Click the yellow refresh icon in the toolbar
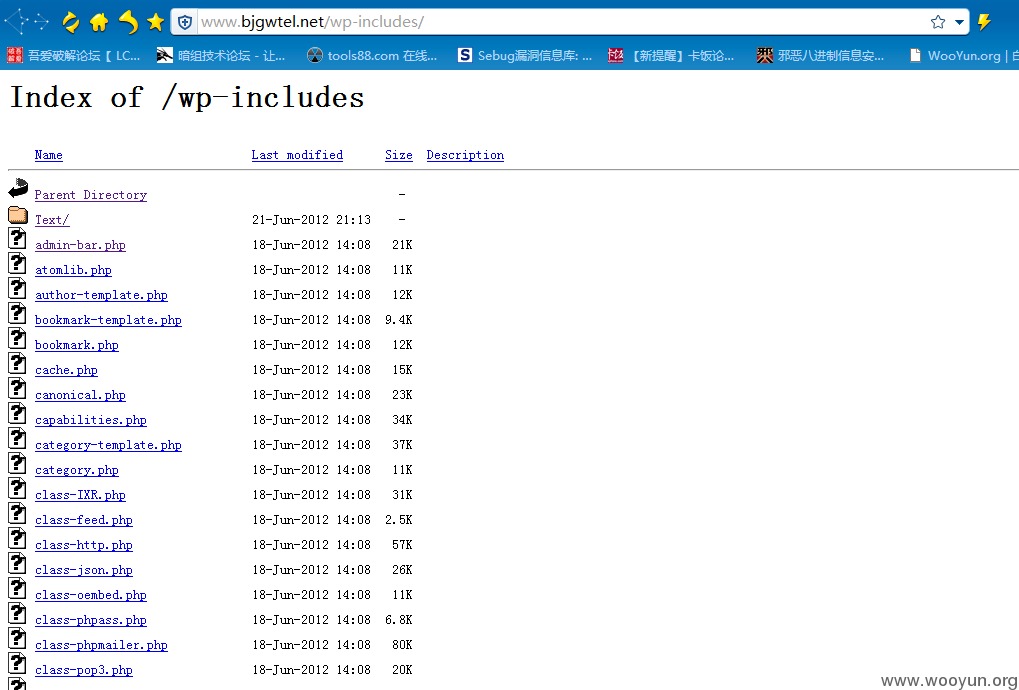Viewport: 1019px width, 690px height. pos(70,23)
